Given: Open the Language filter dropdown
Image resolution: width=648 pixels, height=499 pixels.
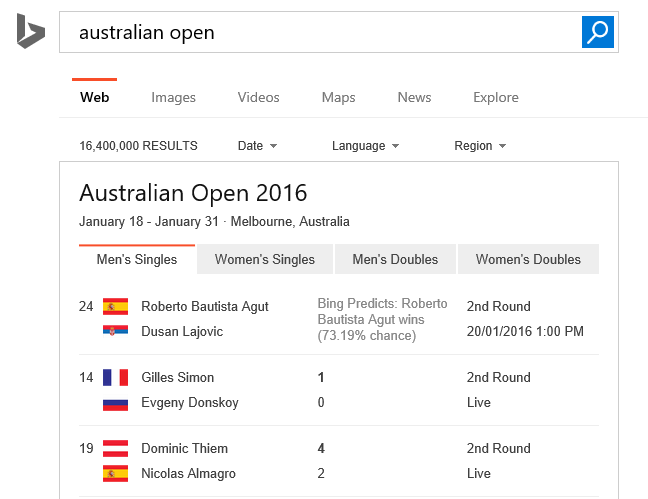Looking at the screenshot, I should (x=365, y=146).
